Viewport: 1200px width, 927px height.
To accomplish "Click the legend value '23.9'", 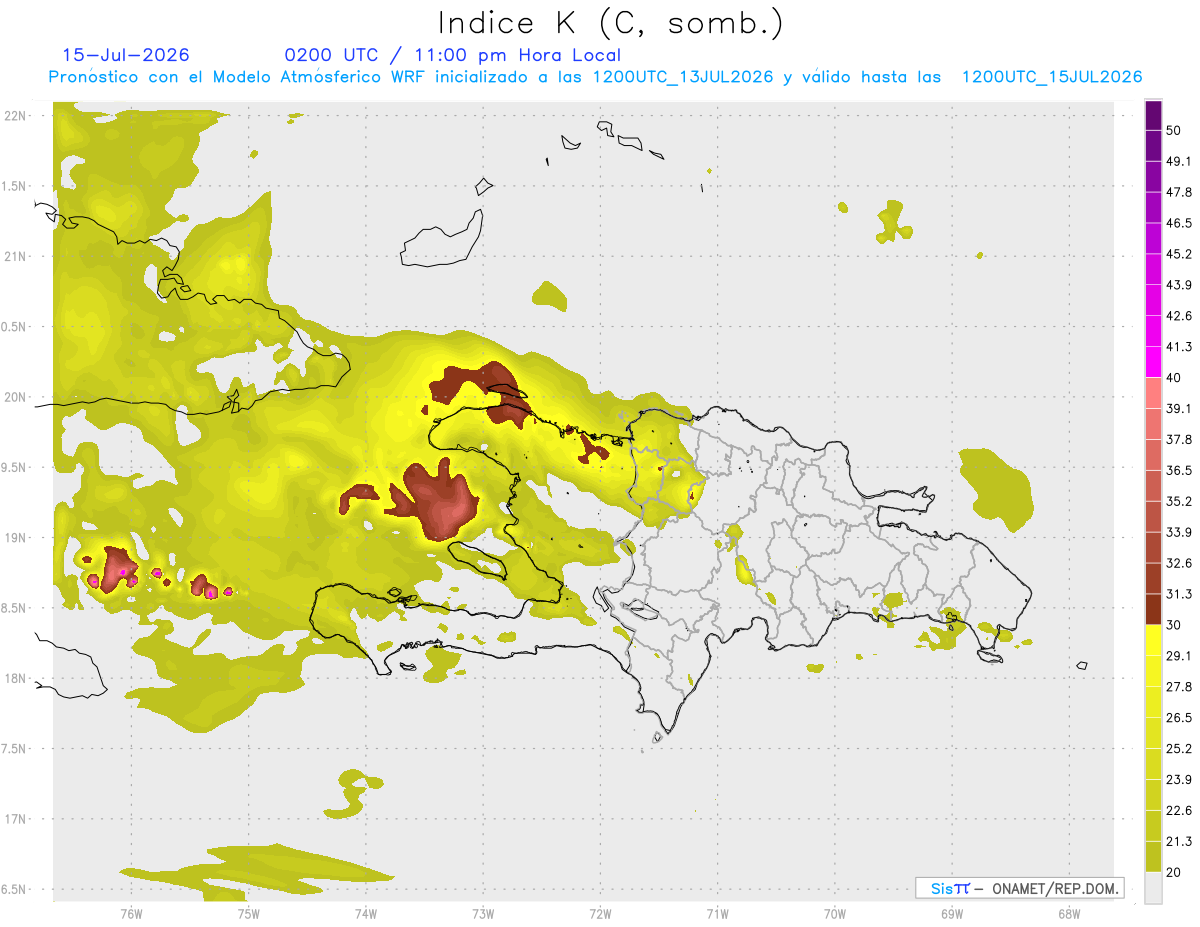I will (1179, 780).
